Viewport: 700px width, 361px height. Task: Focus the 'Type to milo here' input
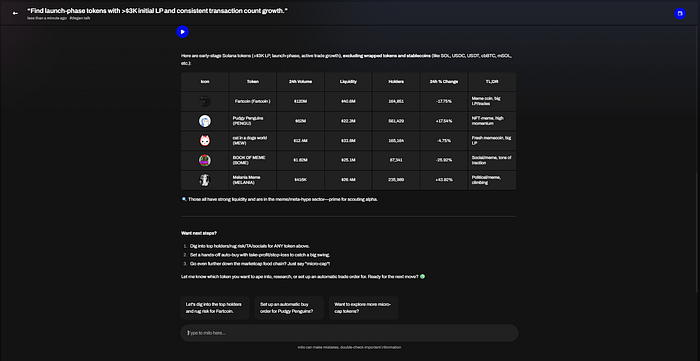[x=349, y=333]
